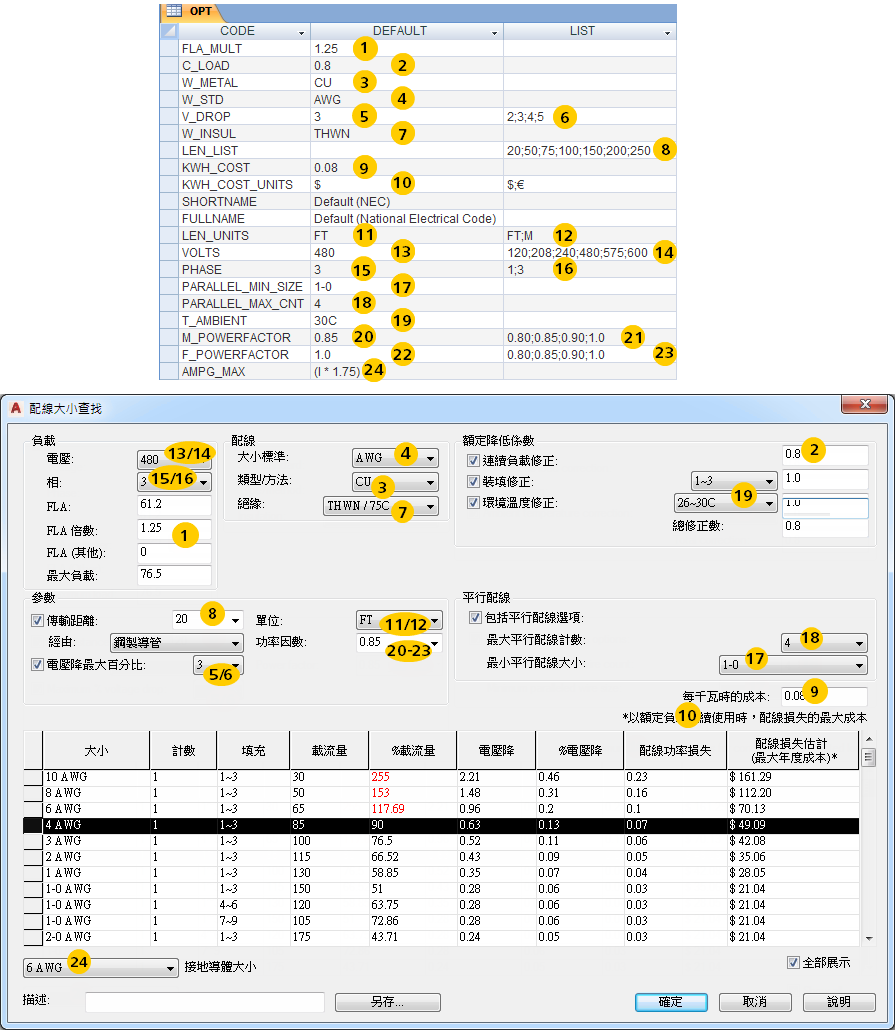
Task: Click FLA (其他) input field
Action: coord(174,552)
